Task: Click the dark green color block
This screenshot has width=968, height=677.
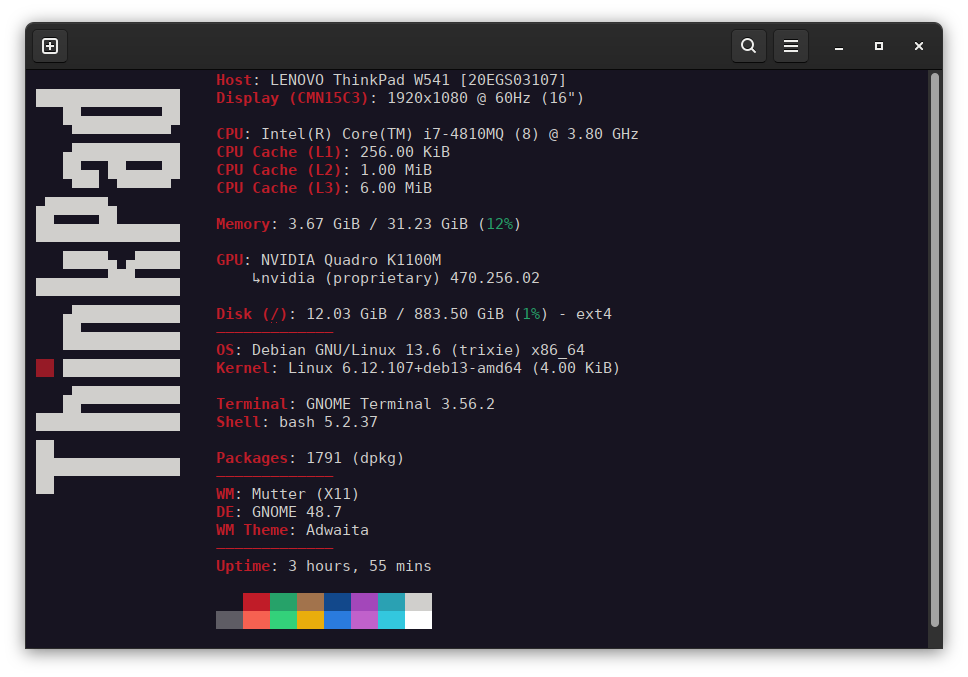Action: tap(283, 602)
